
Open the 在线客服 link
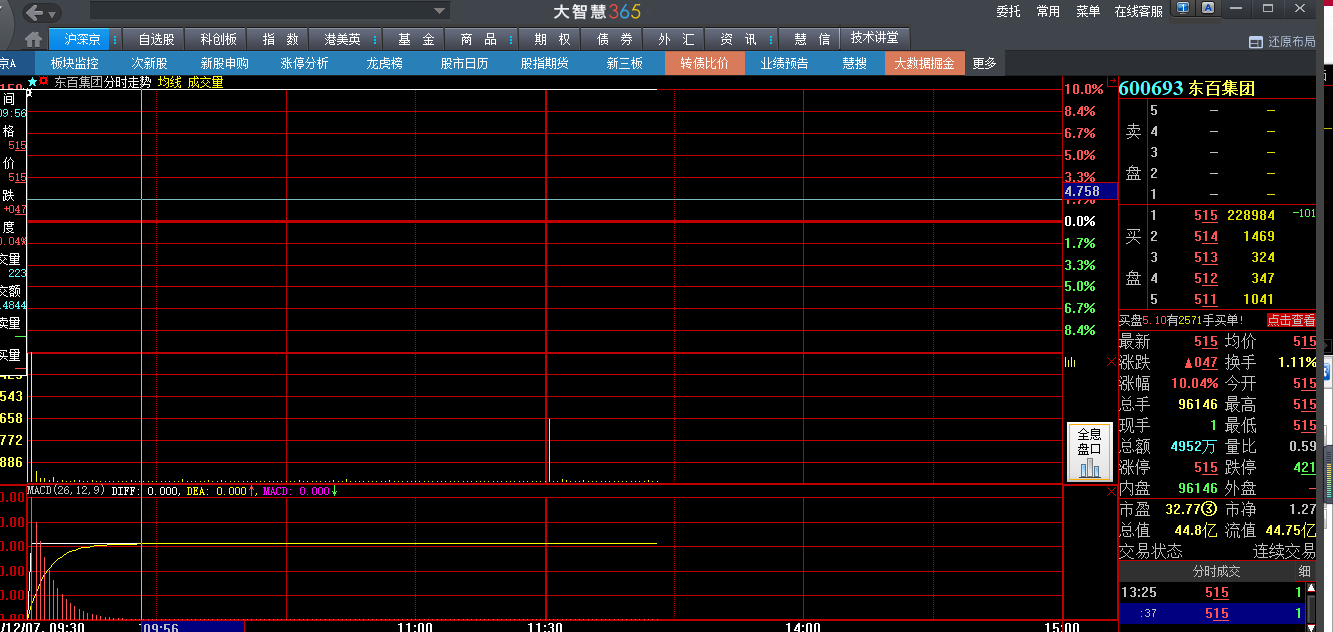click(1138, 11)
